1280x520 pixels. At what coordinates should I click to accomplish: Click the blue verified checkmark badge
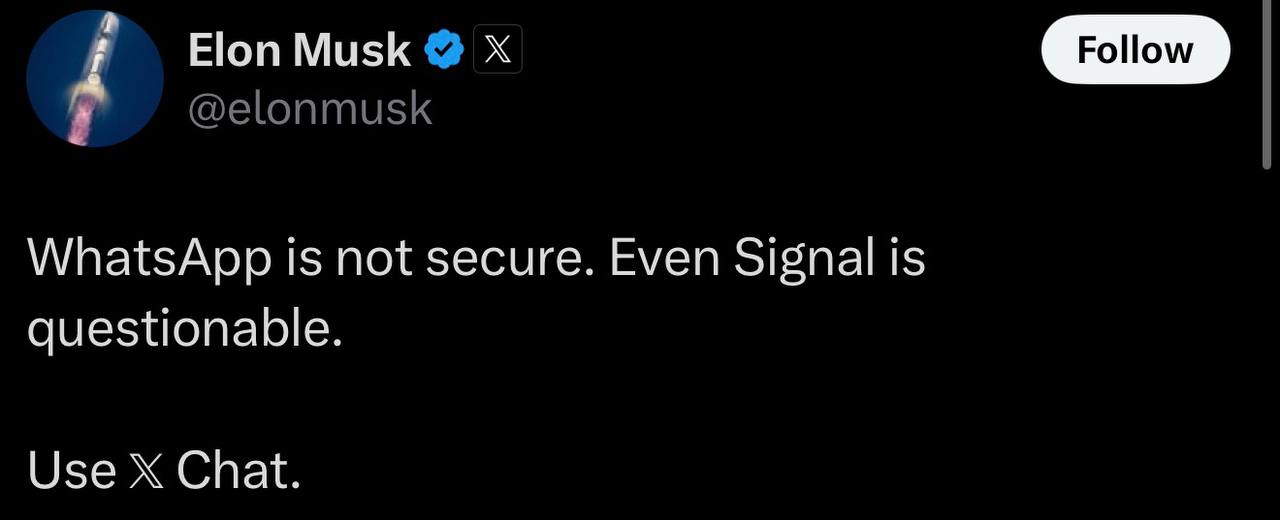(x=445, y=50)
